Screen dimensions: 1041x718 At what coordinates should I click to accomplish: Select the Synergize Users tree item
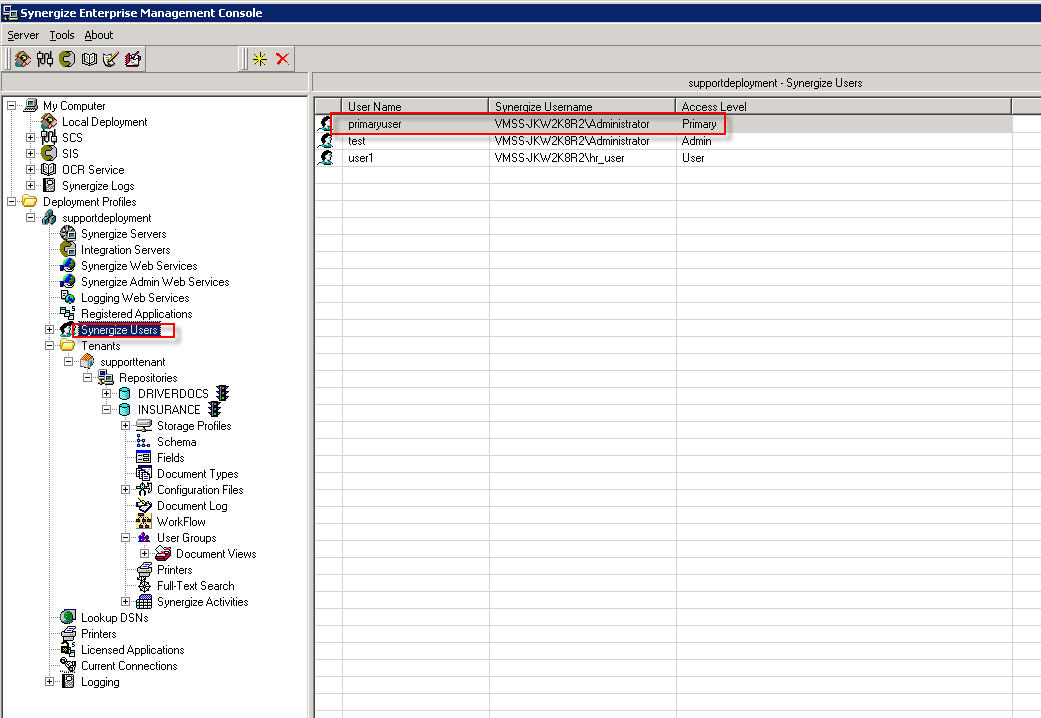click(120, 330)
